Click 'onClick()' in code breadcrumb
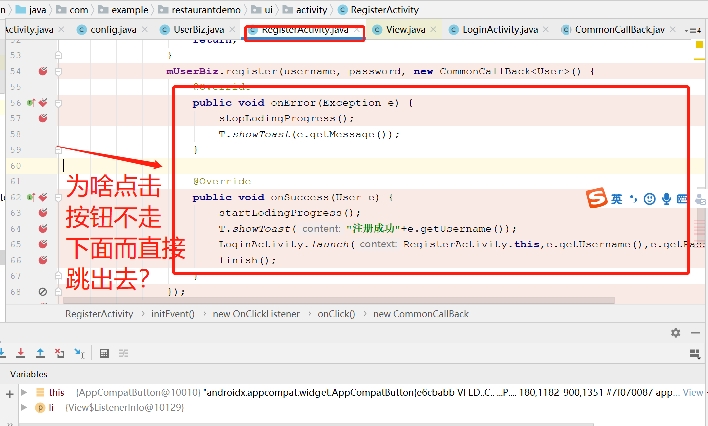This screenshot has height=426, width=708. pyautogui.click(x=336, y=314)
